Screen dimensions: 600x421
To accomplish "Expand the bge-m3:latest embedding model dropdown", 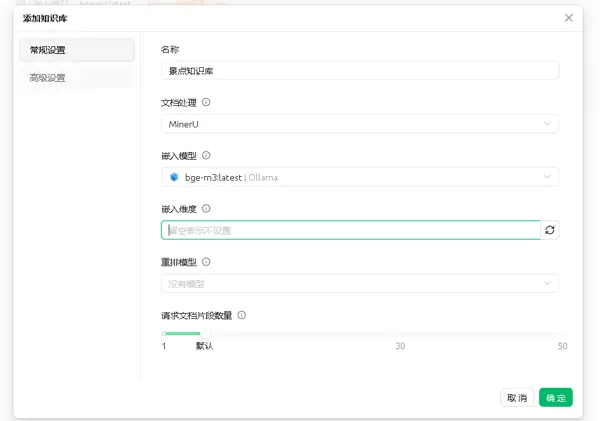I will [359, 177].
